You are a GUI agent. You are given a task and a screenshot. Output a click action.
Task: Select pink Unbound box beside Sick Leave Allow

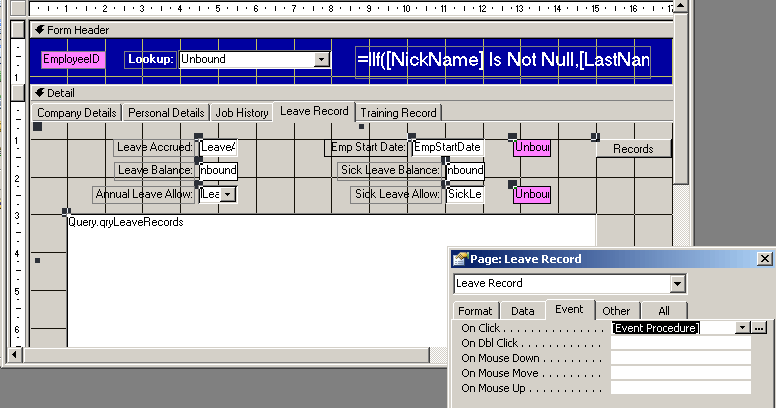click(x=532, y=194)
